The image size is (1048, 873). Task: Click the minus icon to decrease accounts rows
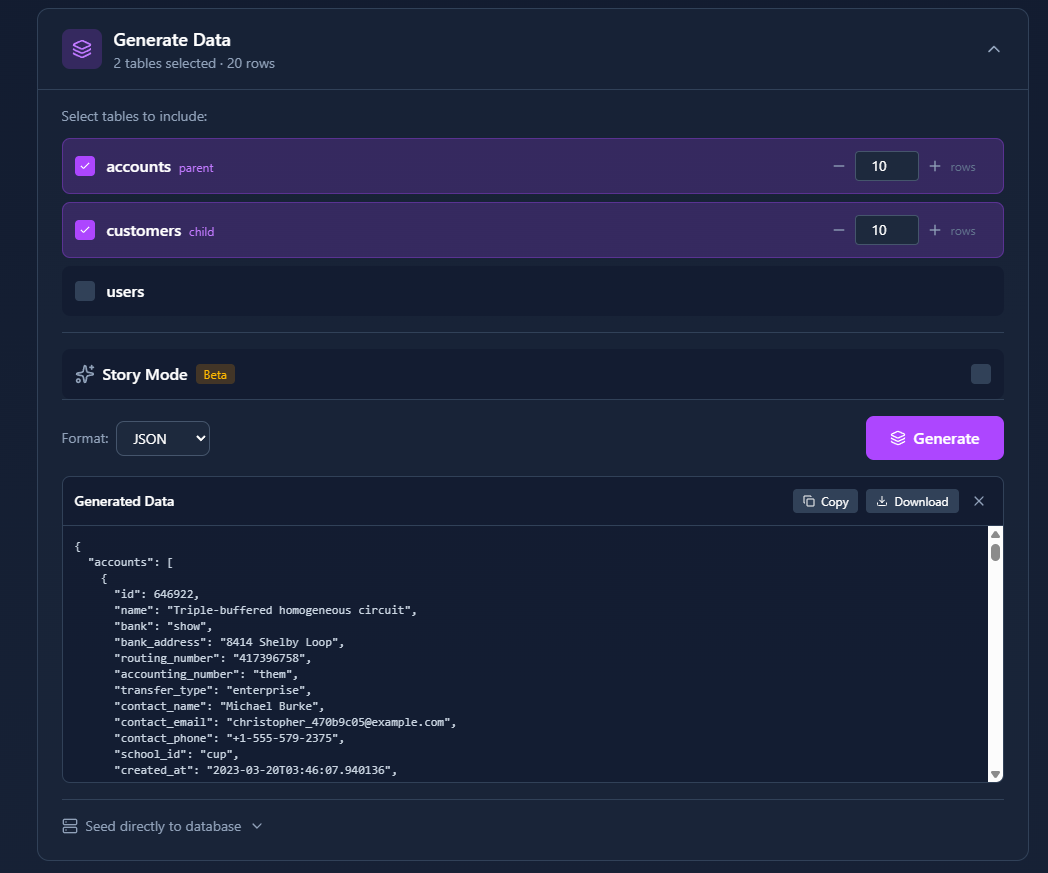tap(839, 166)
